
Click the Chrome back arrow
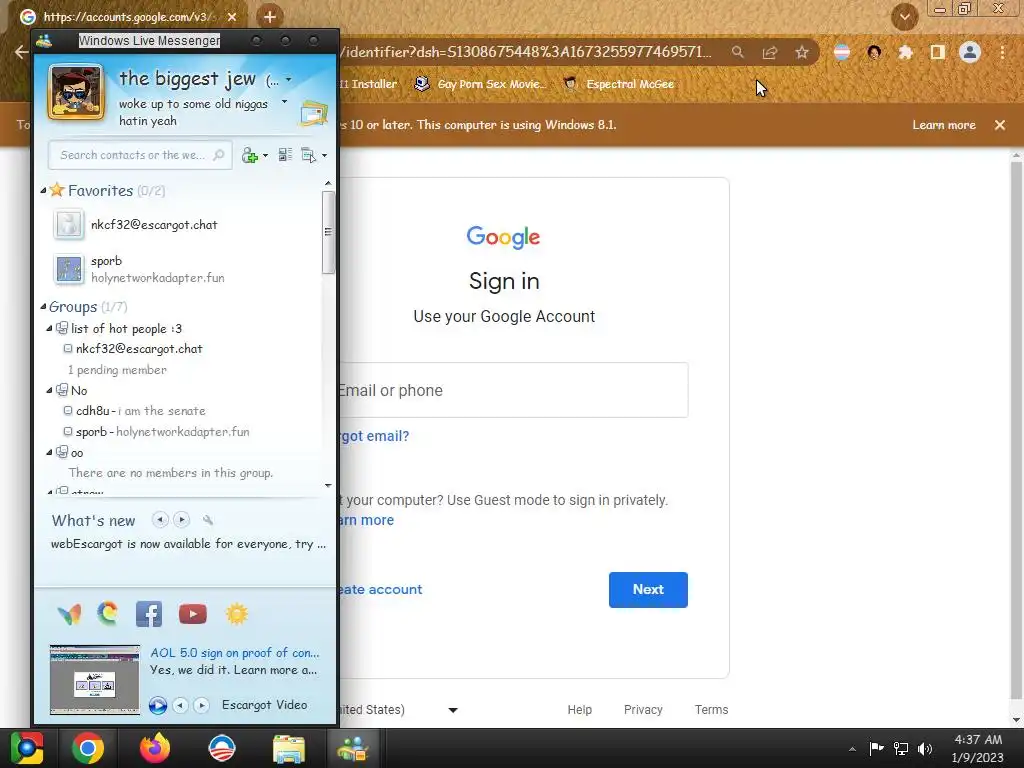[x=21, y=52]
